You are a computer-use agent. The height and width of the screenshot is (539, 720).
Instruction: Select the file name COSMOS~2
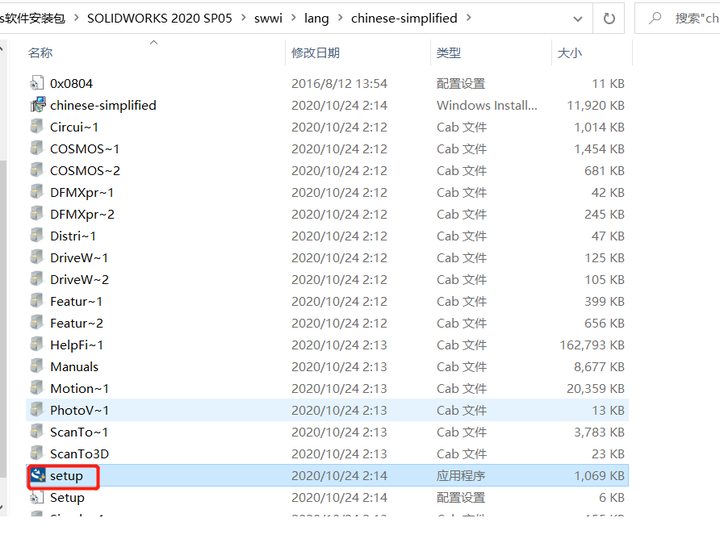(x=85, y=170)
